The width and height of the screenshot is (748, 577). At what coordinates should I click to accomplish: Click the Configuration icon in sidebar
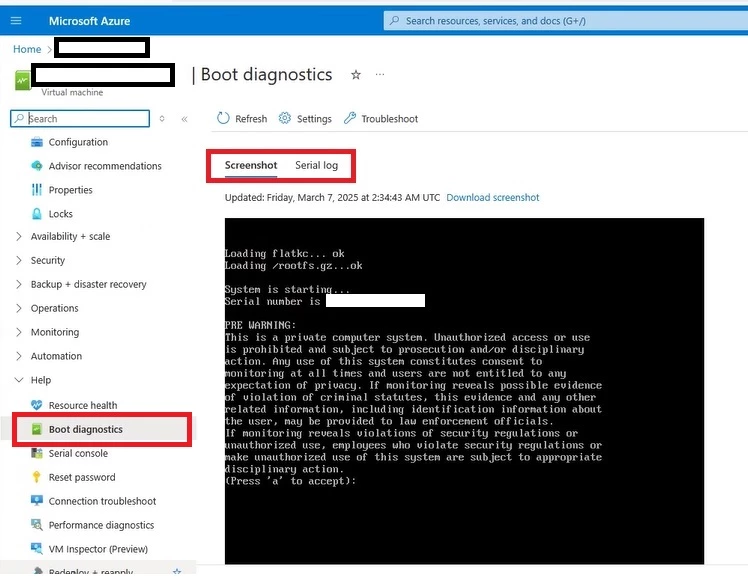(x=37, y=142)
